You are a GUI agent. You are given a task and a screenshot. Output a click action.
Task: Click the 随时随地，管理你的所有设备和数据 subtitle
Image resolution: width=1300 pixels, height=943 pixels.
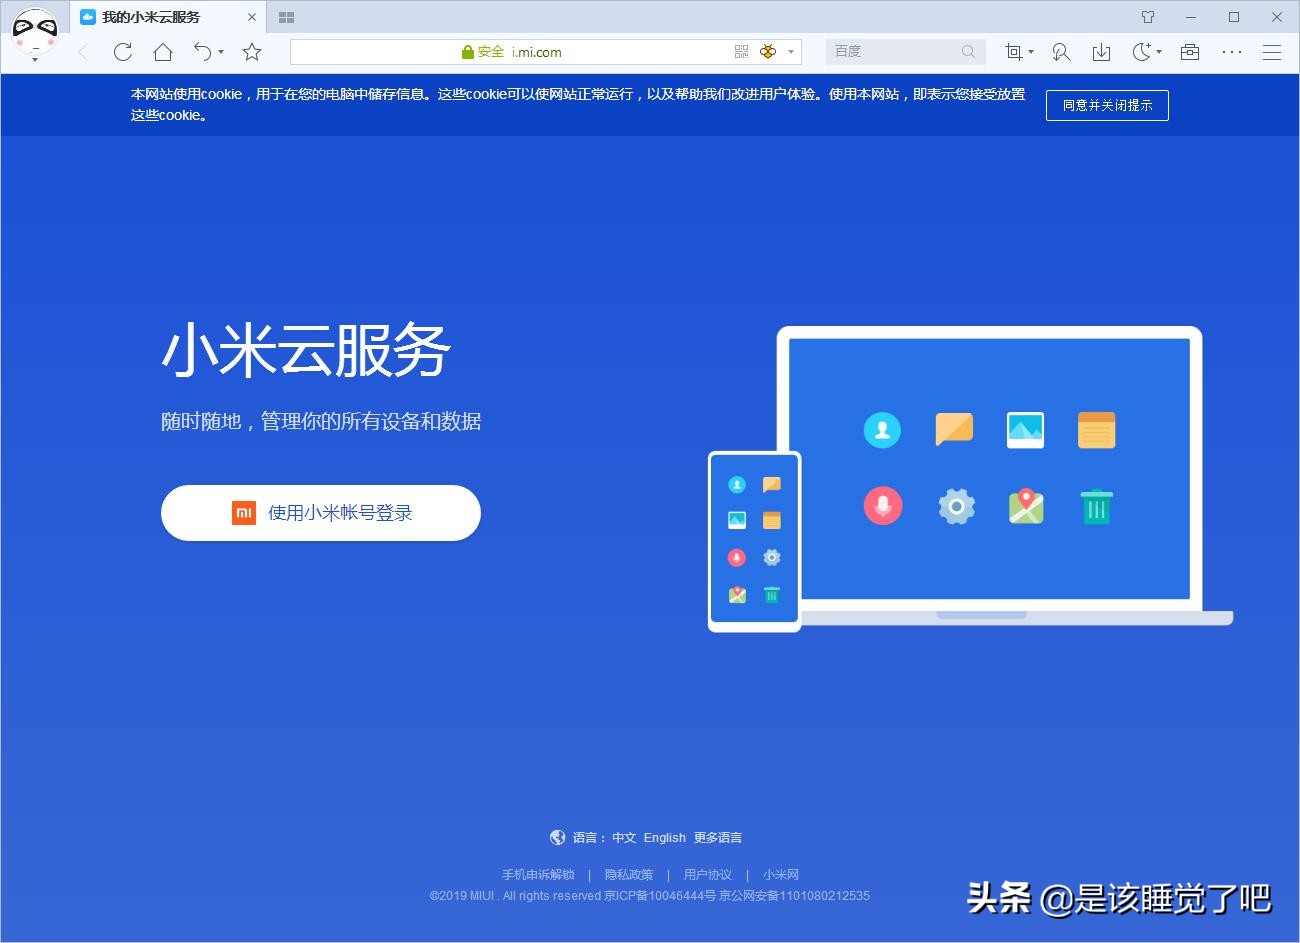[321, 422]
